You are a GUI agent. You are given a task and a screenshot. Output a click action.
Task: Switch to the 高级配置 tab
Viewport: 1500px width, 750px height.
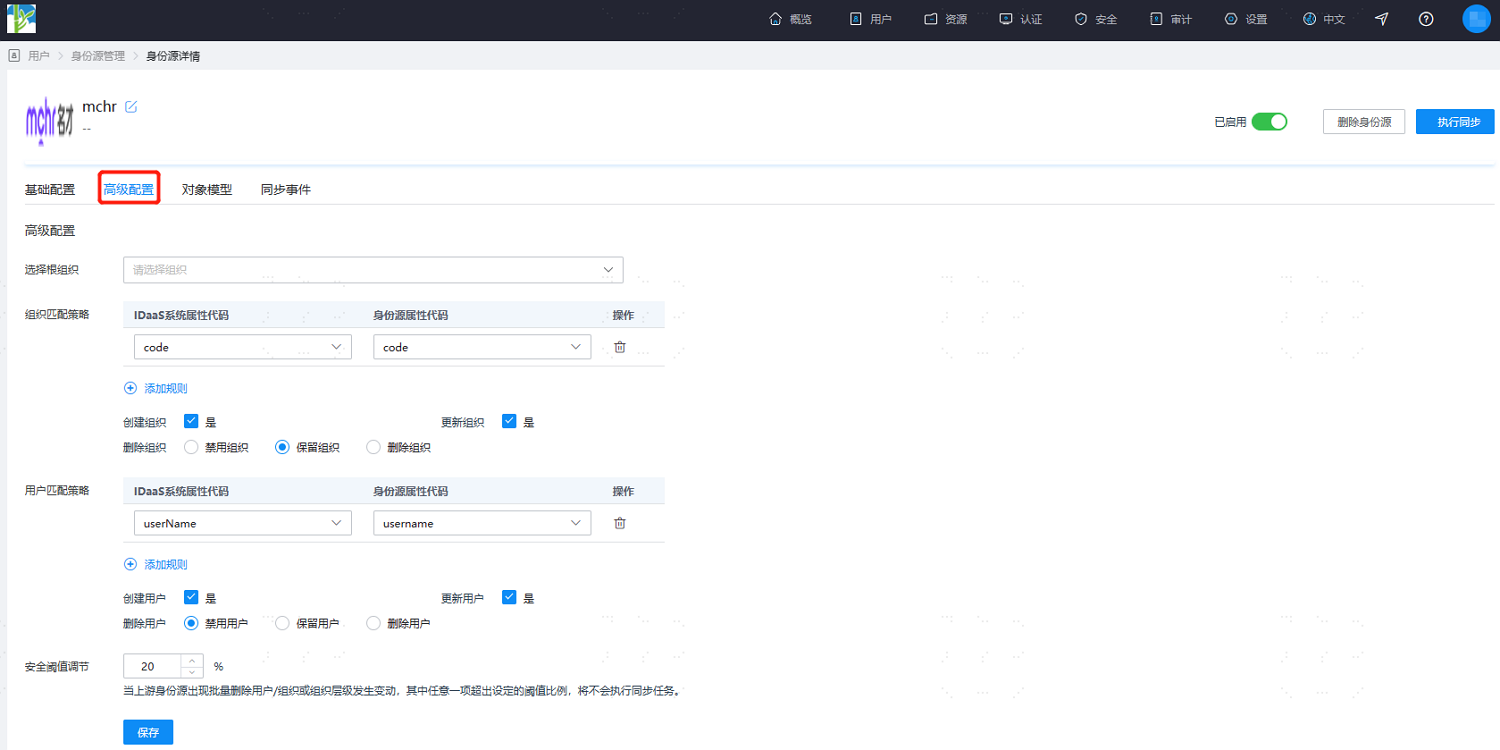129,189
